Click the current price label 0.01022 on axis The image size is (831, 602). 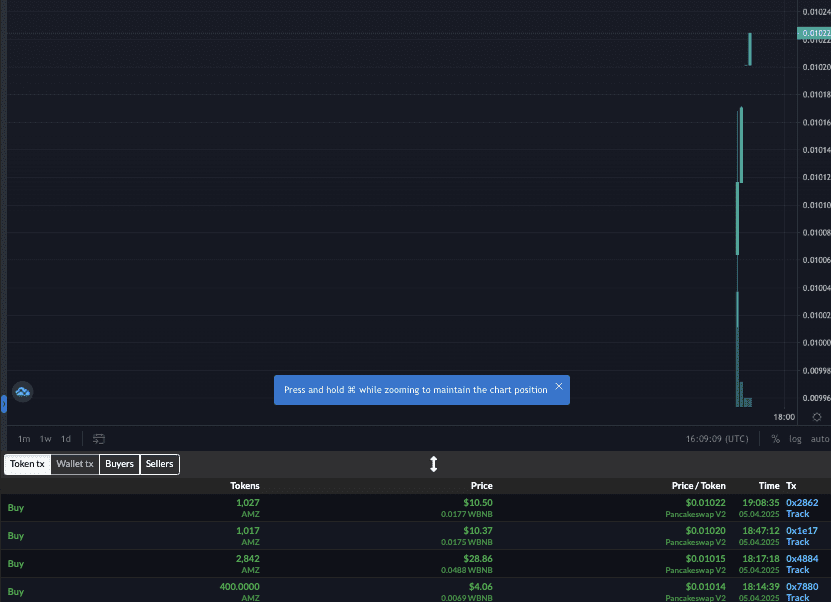pyautogui.click(x=815, y=33)
